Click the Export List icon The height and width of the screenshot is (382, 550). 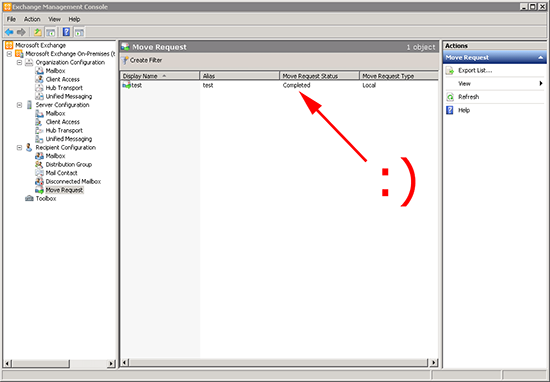450,71
